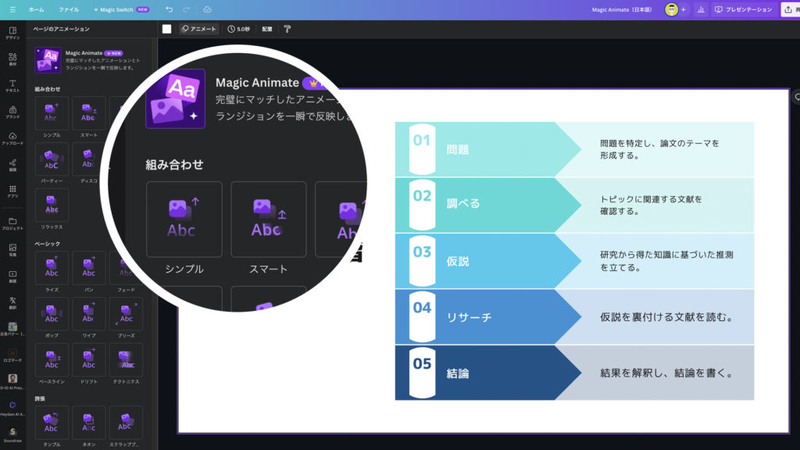Select the アニメート toolbar button
This screenshot has height=450, width=800.
pos(199,29)
